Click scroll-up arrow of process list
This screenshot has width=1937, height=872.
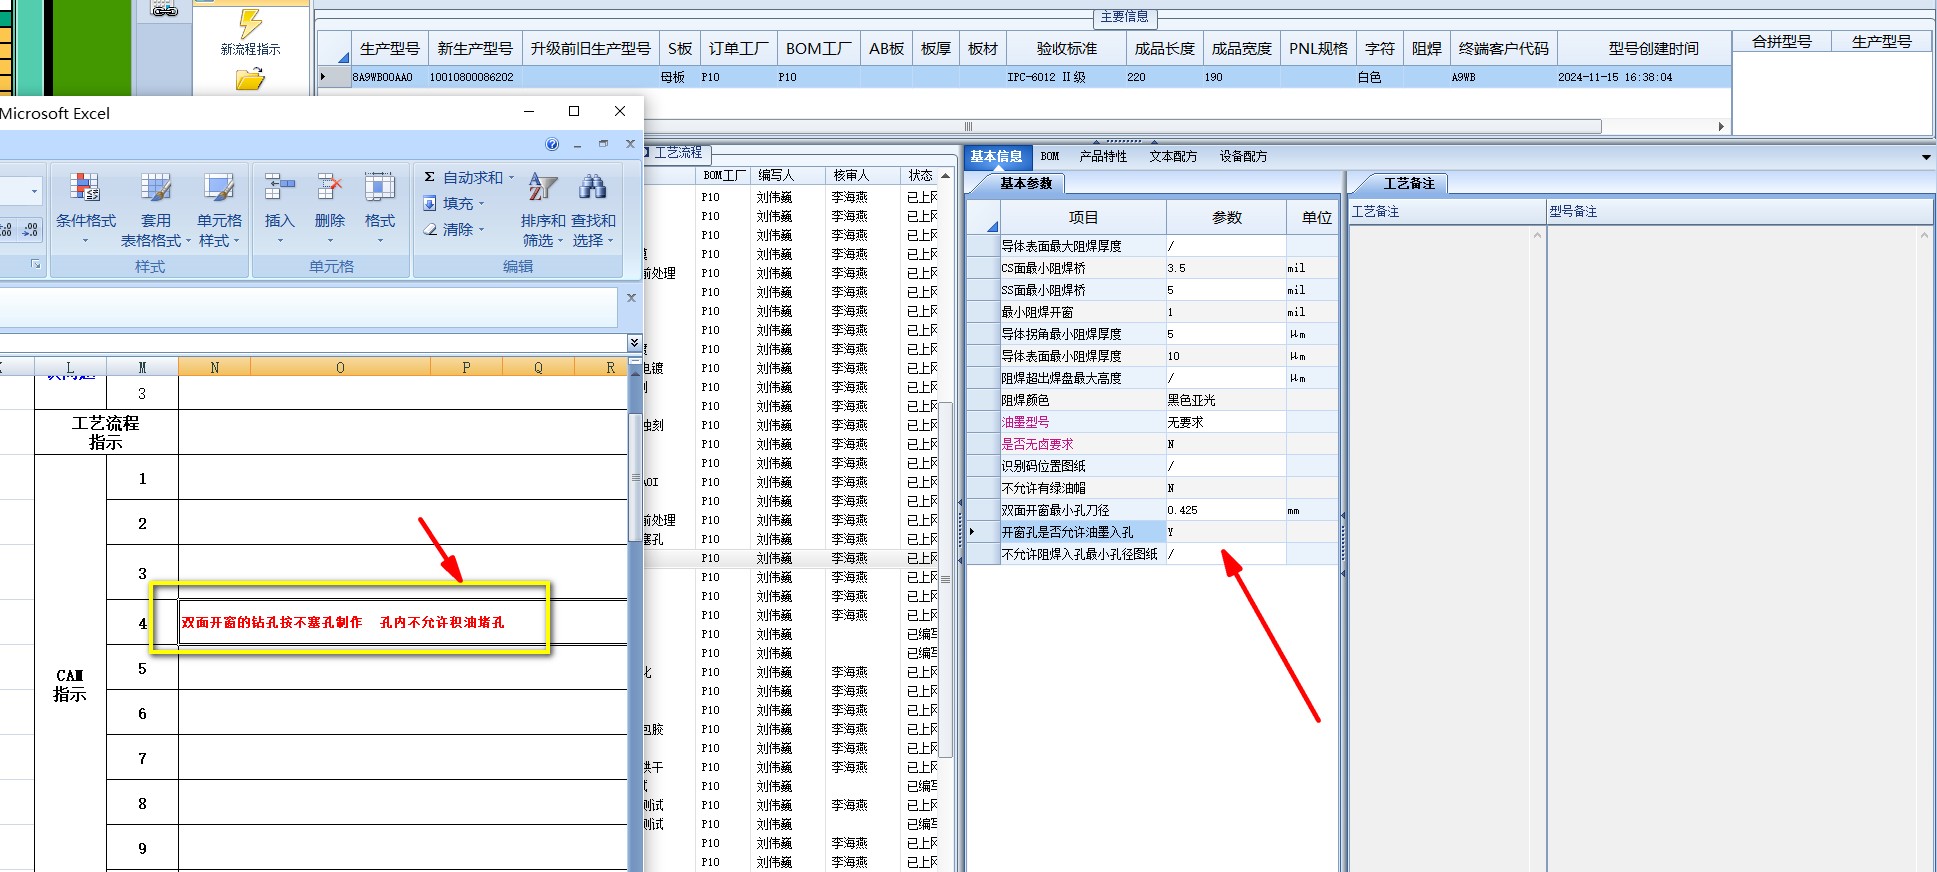[x=945, y=175]
